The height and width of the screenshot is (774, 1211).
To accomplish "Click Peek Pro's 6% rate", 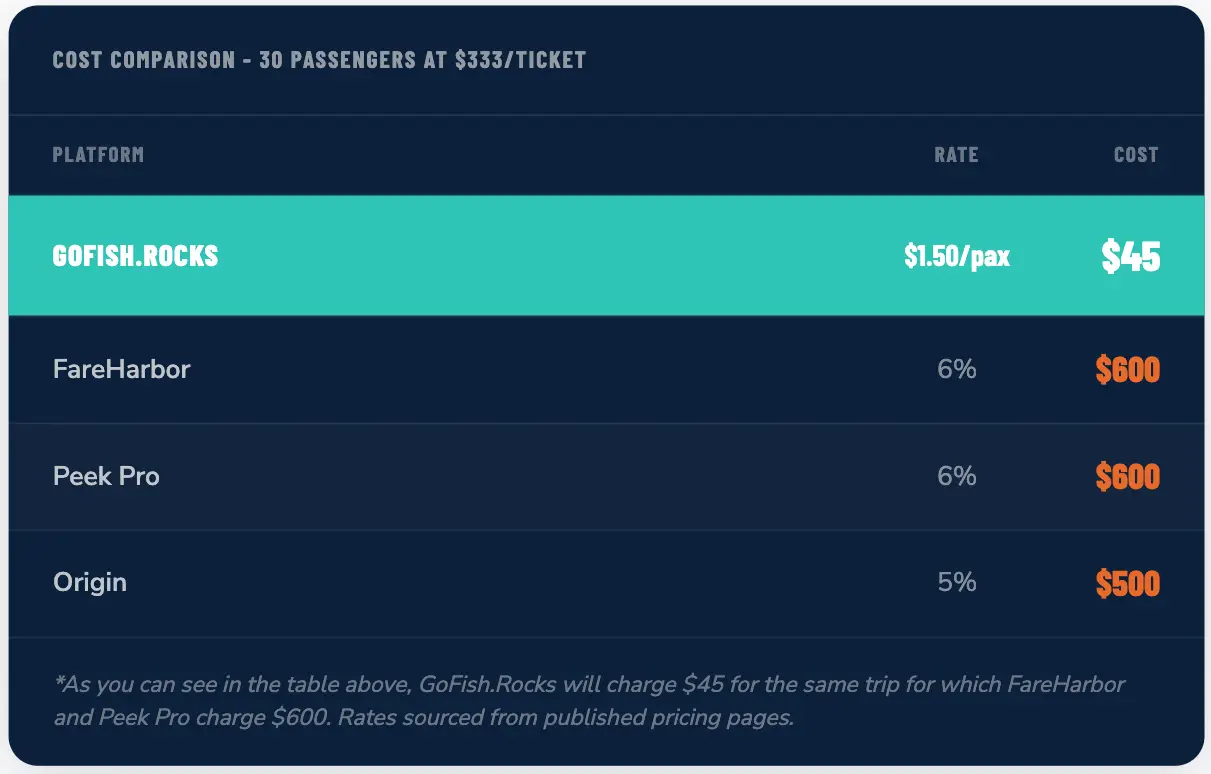I will pyautogui.click(x=956, y=476).
